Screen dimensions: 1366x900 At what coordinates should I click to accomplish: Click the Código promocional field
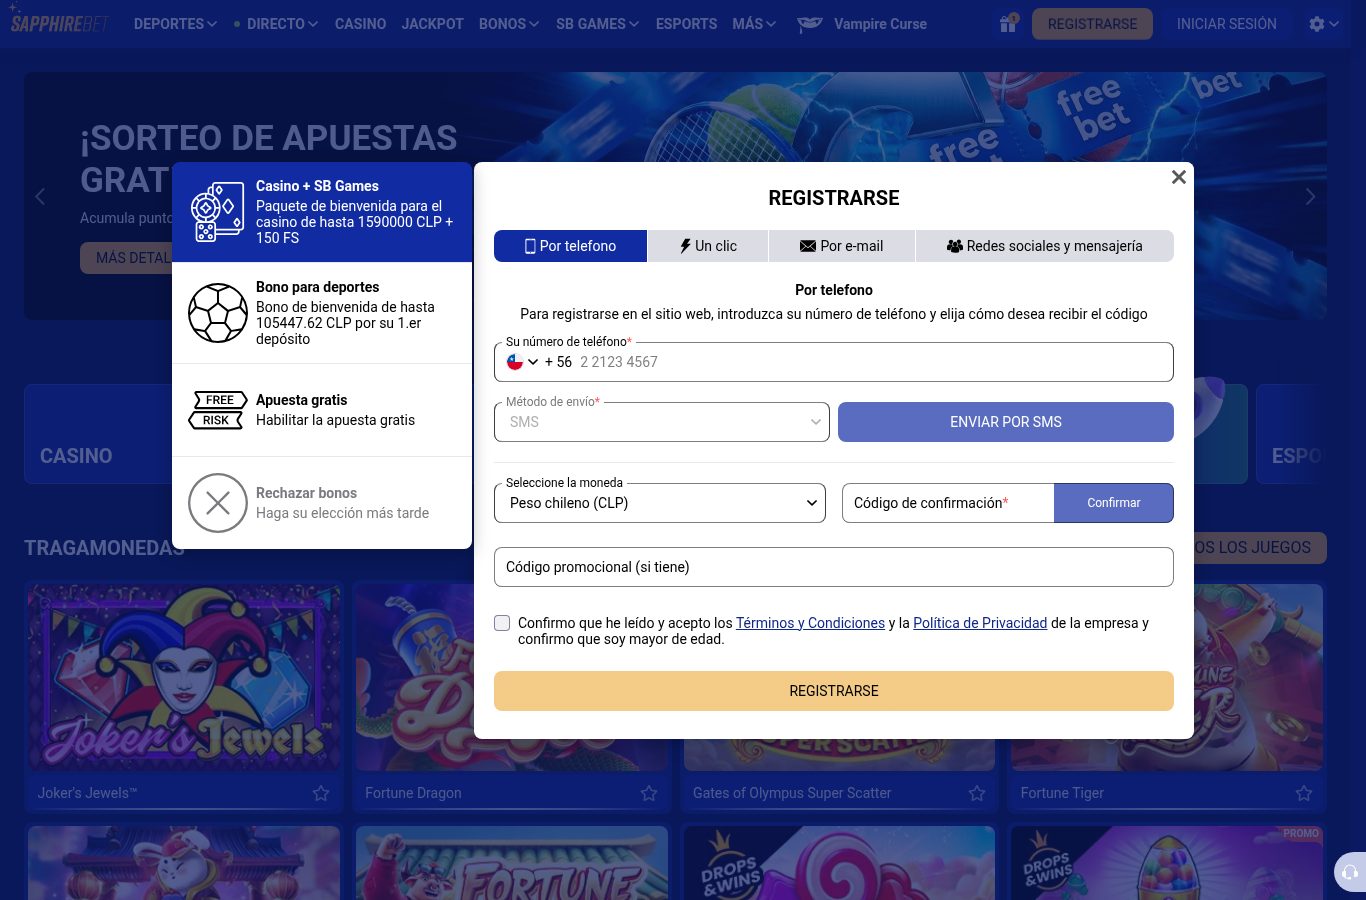pos(834,567)
